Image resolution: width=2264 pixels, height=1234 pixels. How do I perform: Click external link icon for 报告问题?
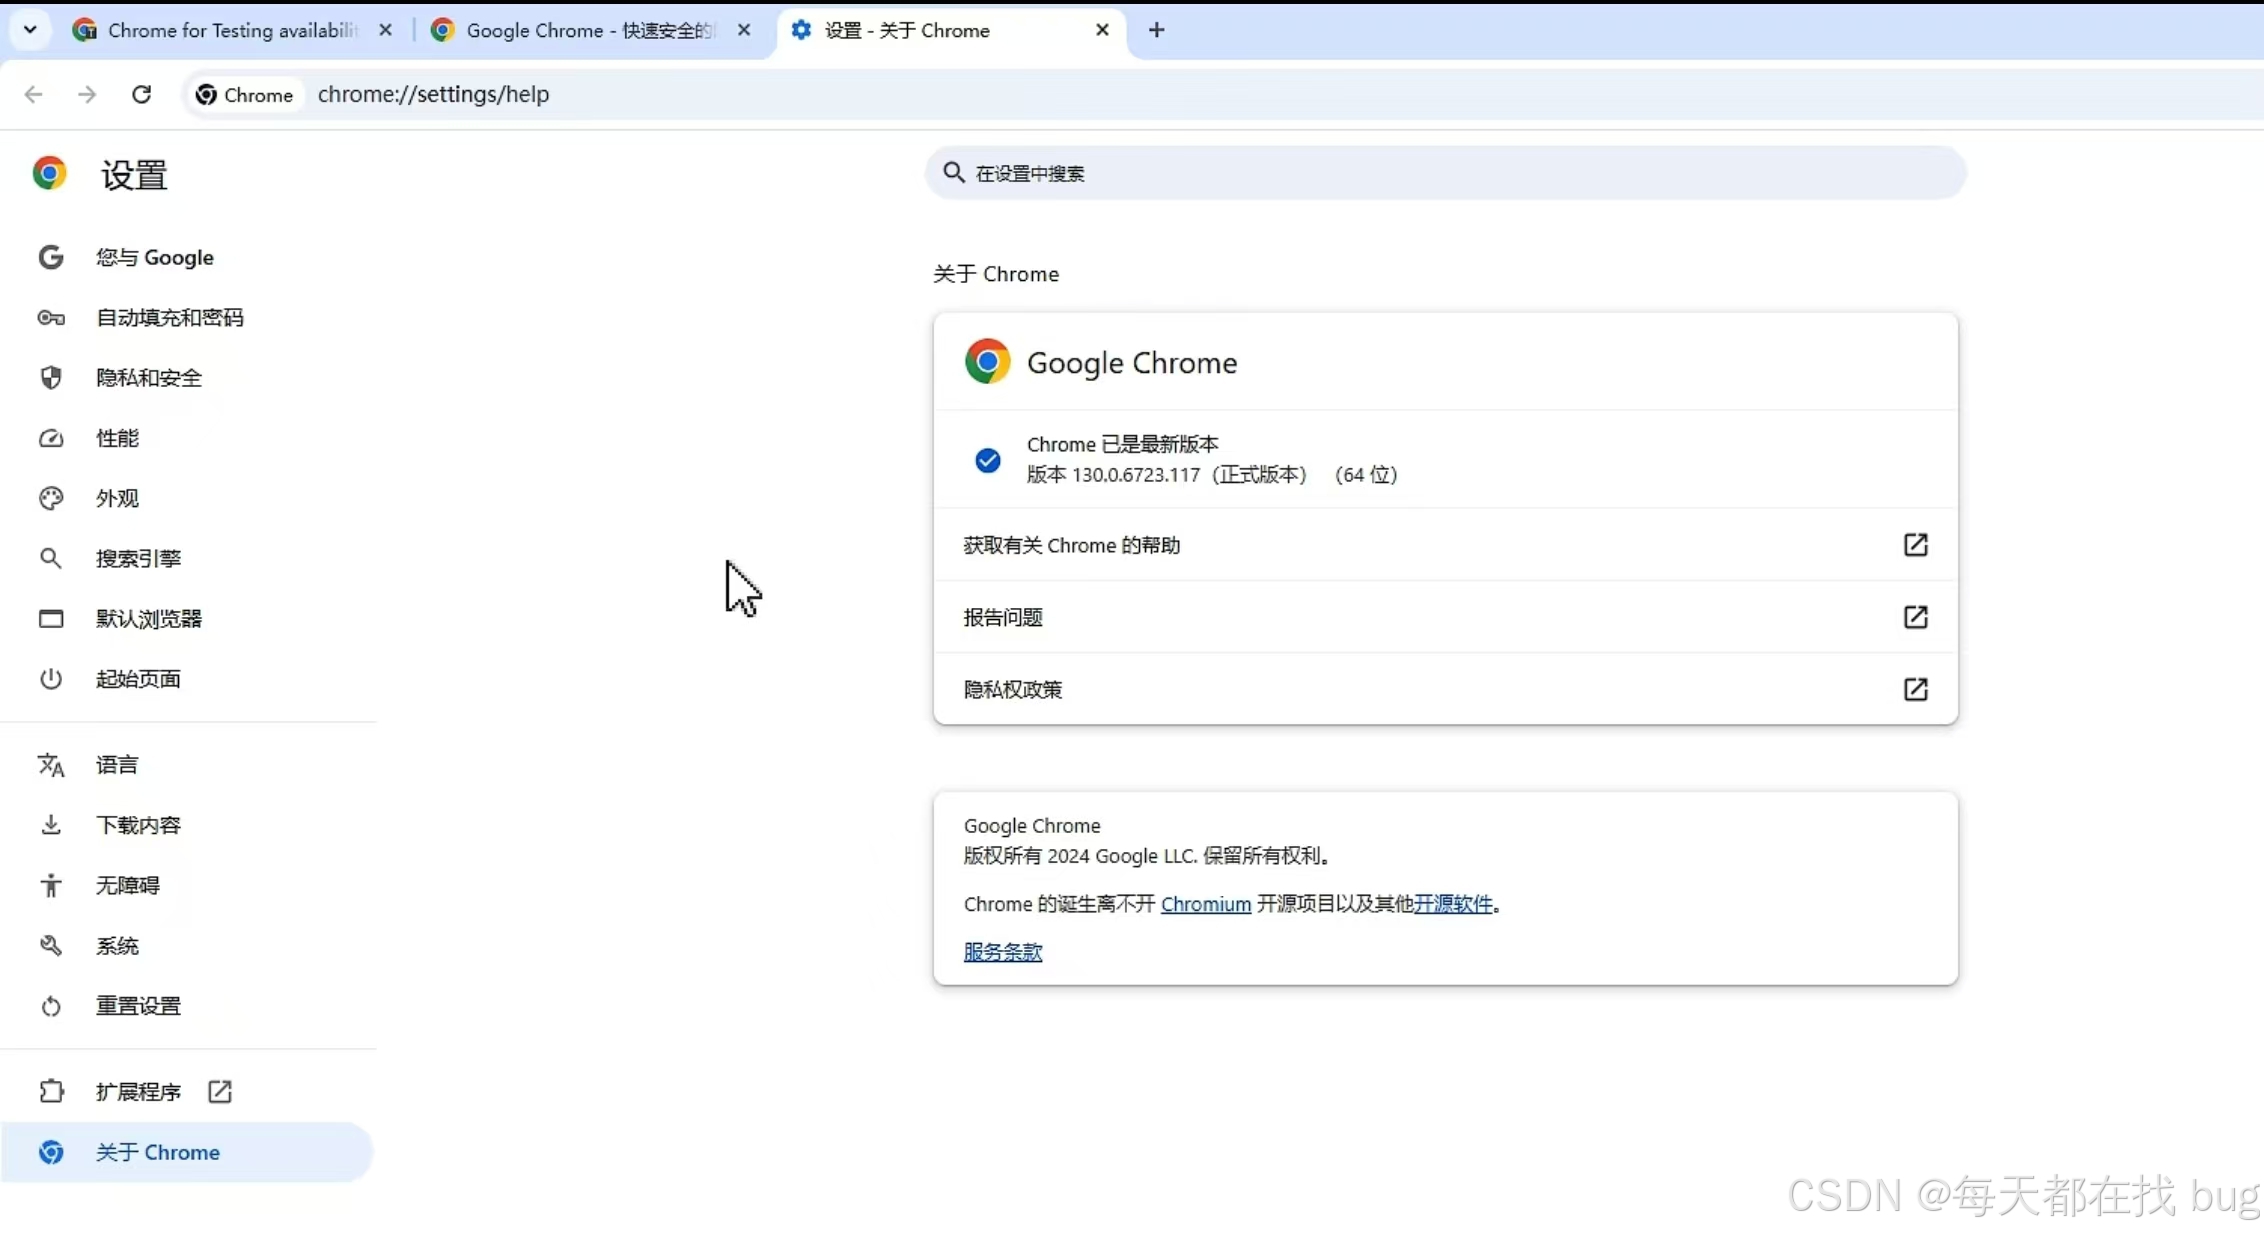tap(1915, 617)
